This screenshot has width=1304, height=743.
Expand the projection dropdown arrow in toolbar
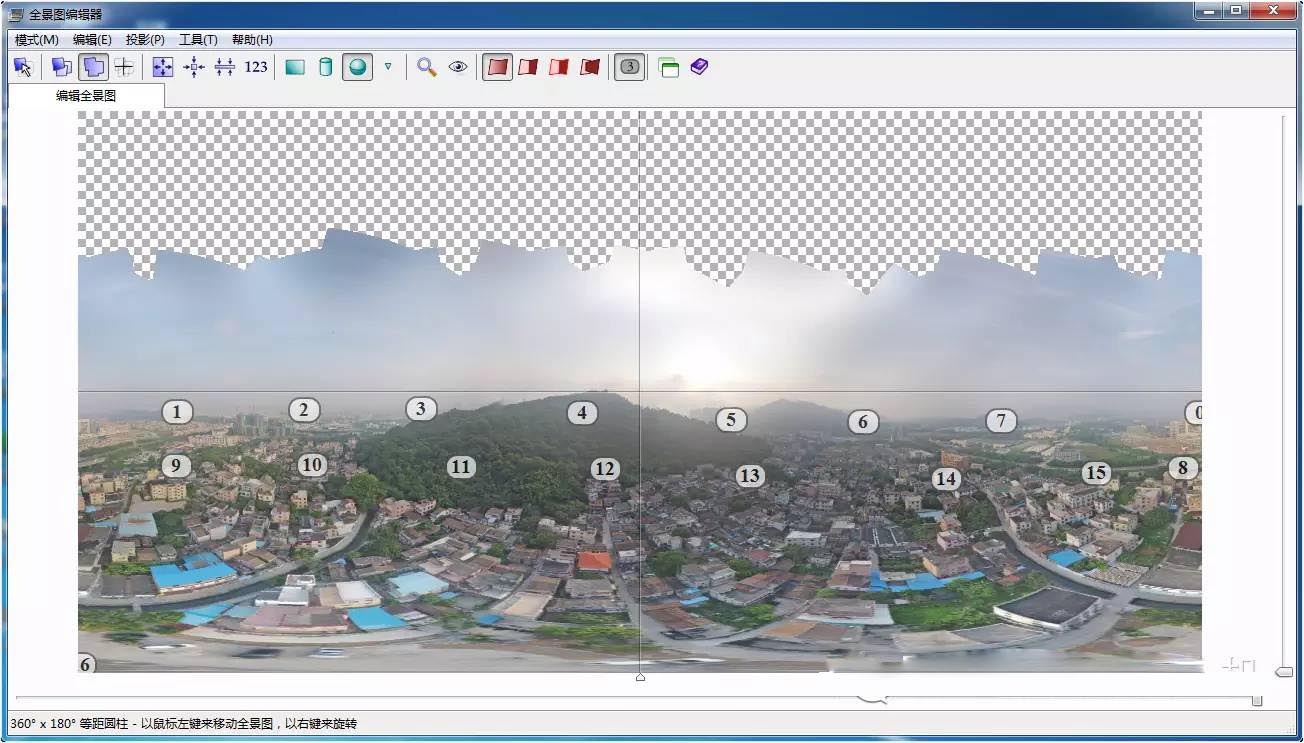(388, 67)
